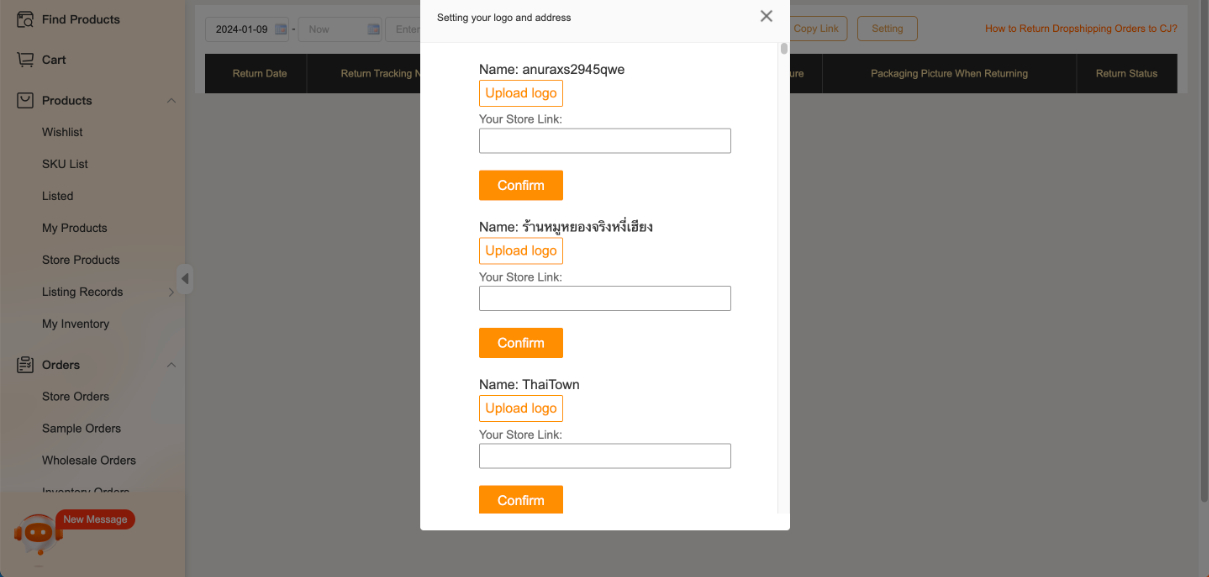The image size is (1209, 577).
Task: Open the Wishlist menu item
Action: tap(62, 132)
